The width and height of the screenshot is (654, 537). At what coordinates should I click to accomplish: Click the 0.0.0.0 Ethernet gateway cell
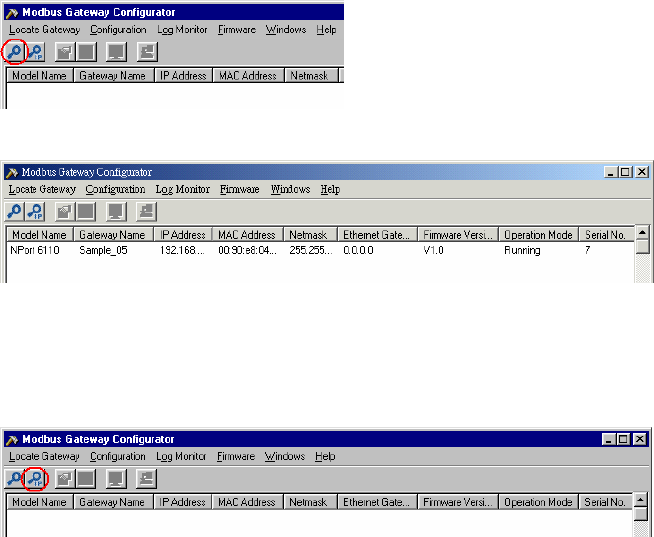click(358, 250)
